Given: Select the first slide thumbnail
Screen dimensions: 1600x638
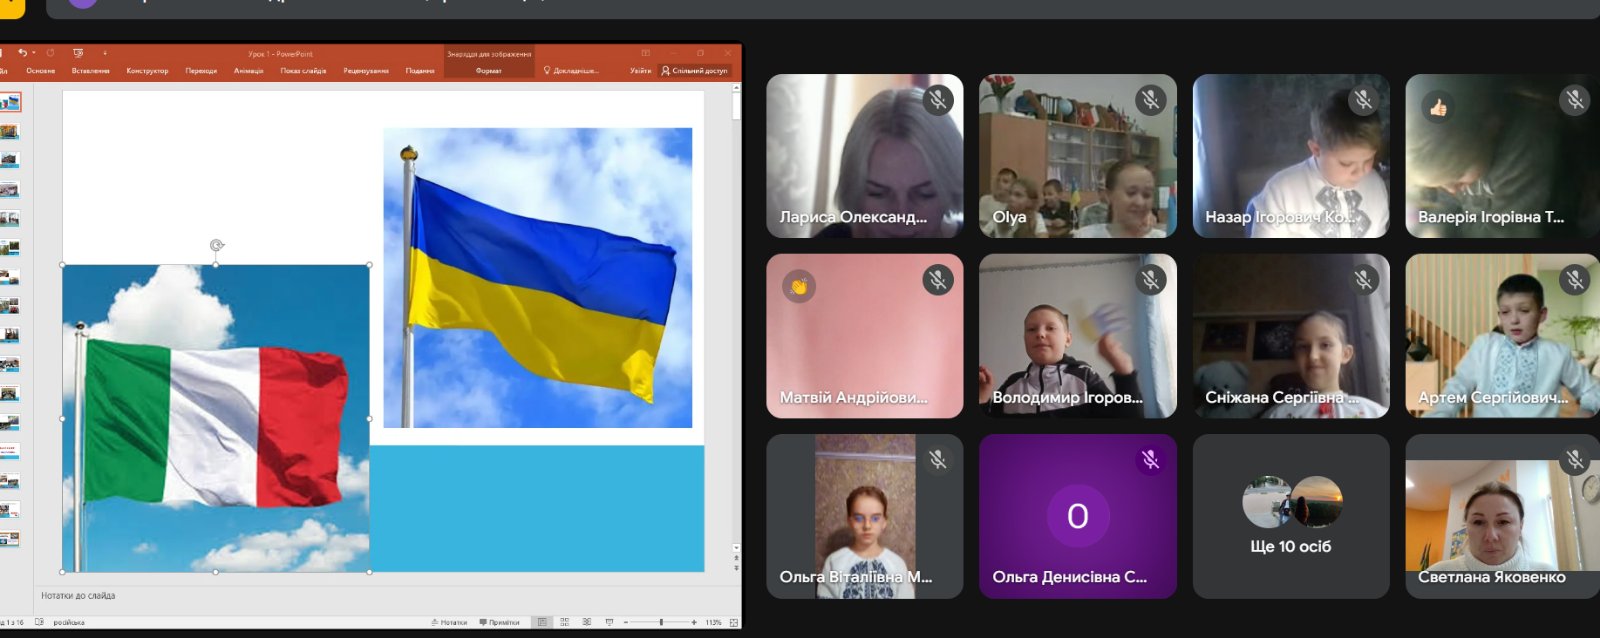Looking at the screenshot, I should click(x=10, y=102).
